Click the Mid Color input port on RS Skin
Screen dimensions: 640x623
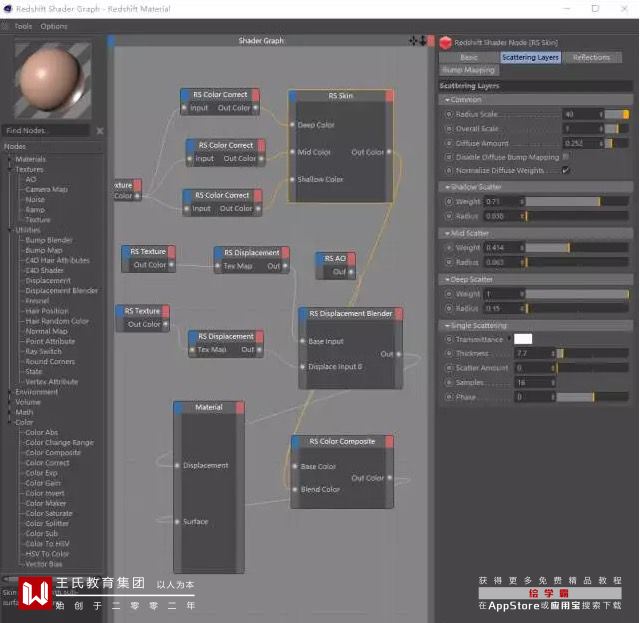coord(292,152)
